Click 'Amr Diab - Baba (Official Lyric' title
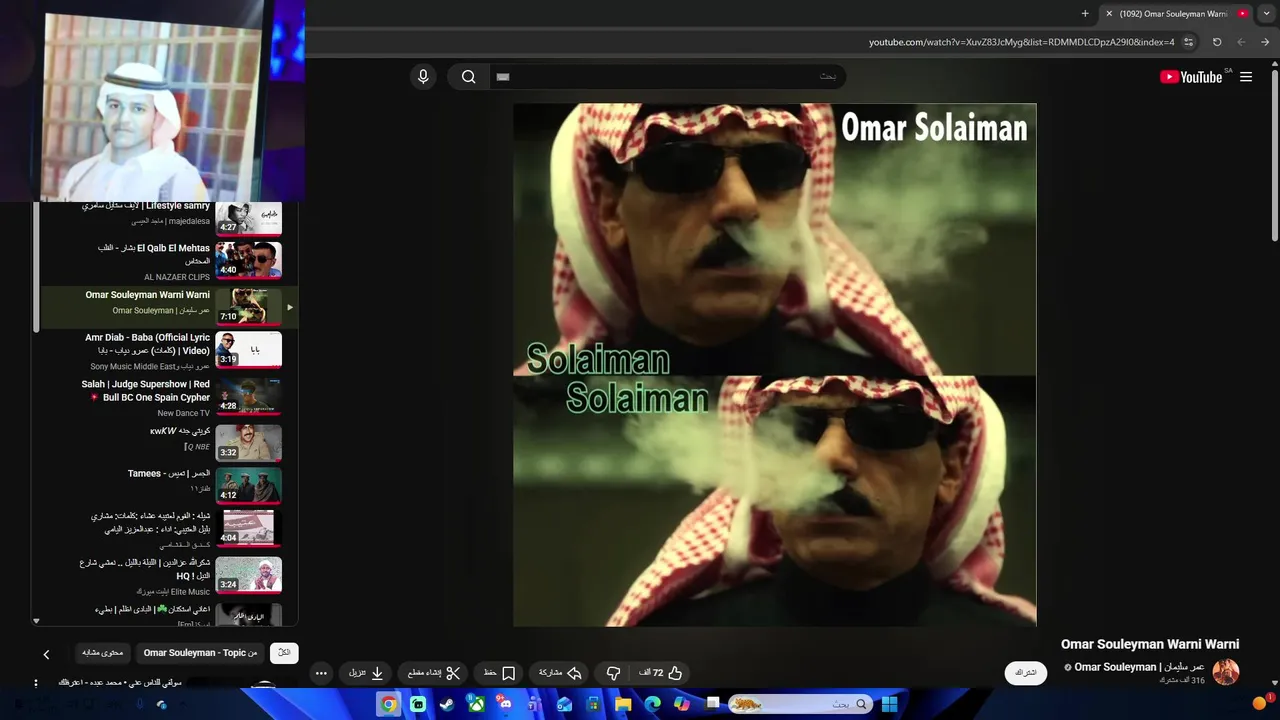Image resolution: width=1280 pixels, height=720 pixels. click(148, 338)
